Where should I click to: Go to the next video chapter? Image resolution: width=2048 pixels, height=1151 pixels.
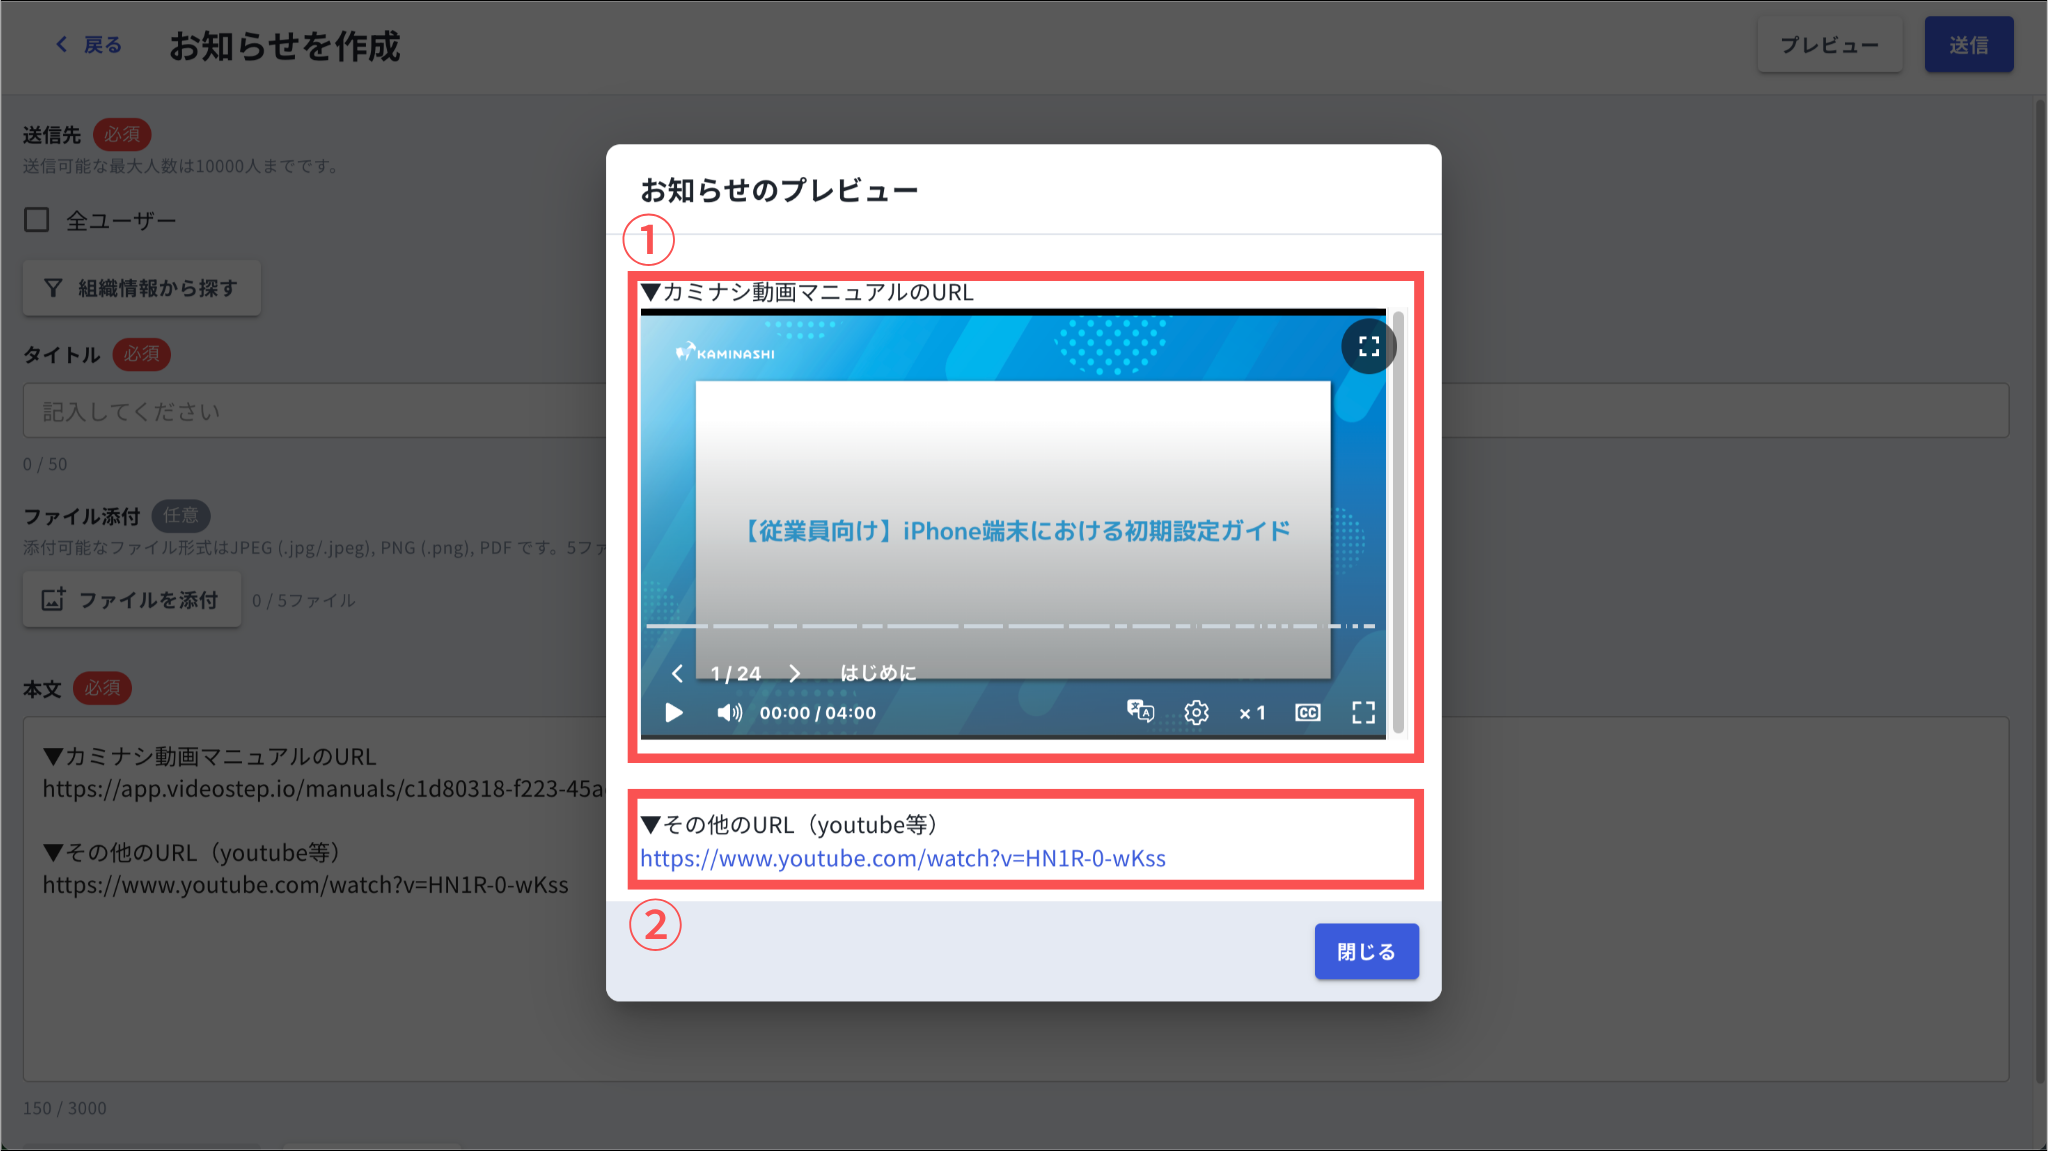[795, 674]
